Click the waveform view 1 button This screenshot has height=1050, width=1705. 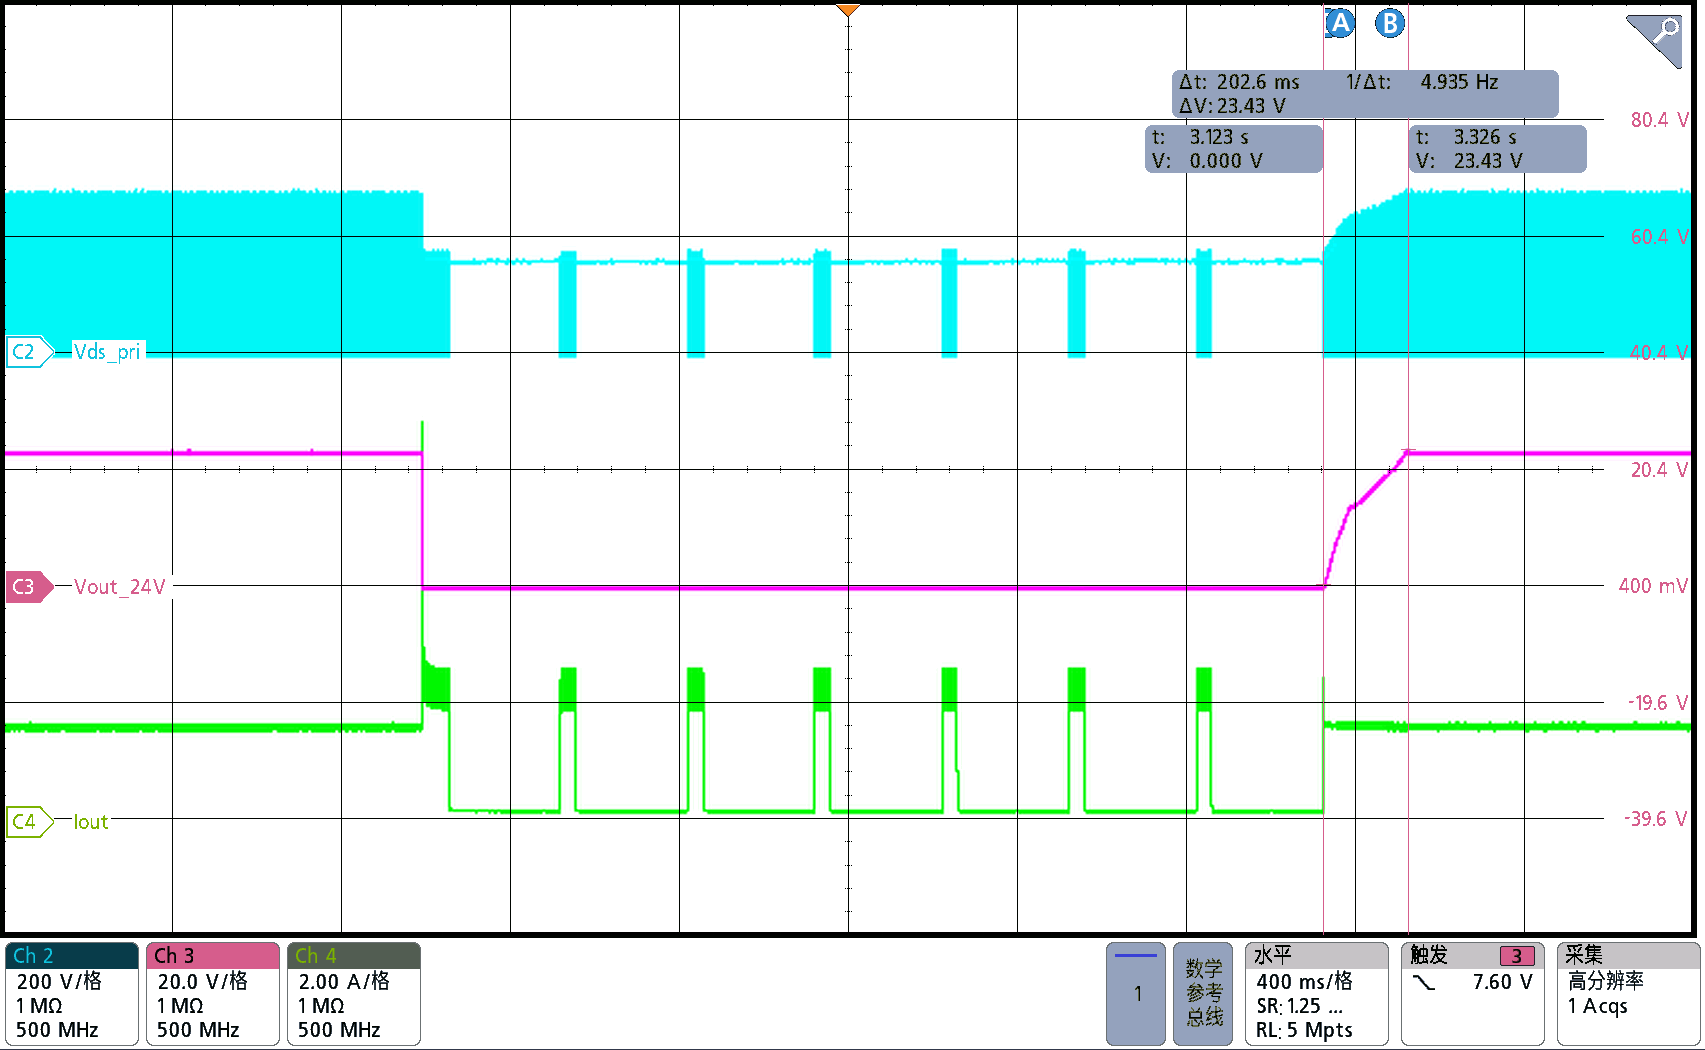1136,994
